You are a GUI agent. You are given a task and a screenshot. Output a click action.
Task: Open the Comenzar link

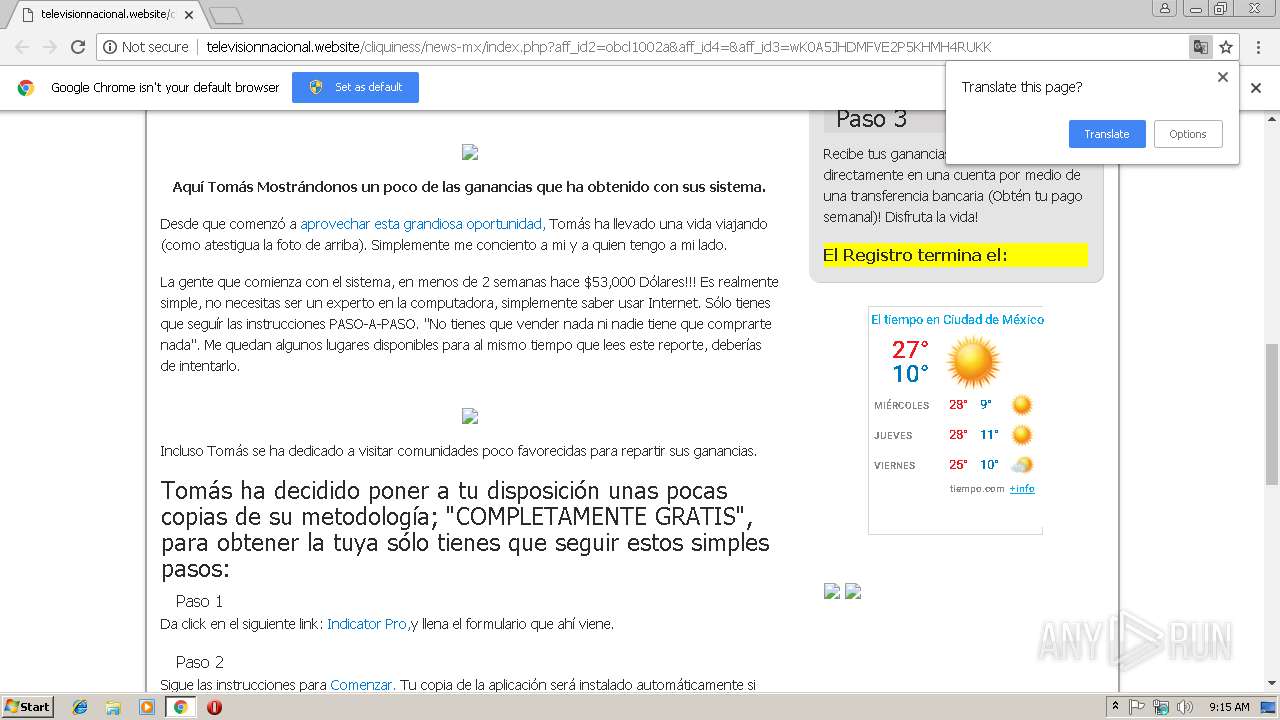pos(362,685)
